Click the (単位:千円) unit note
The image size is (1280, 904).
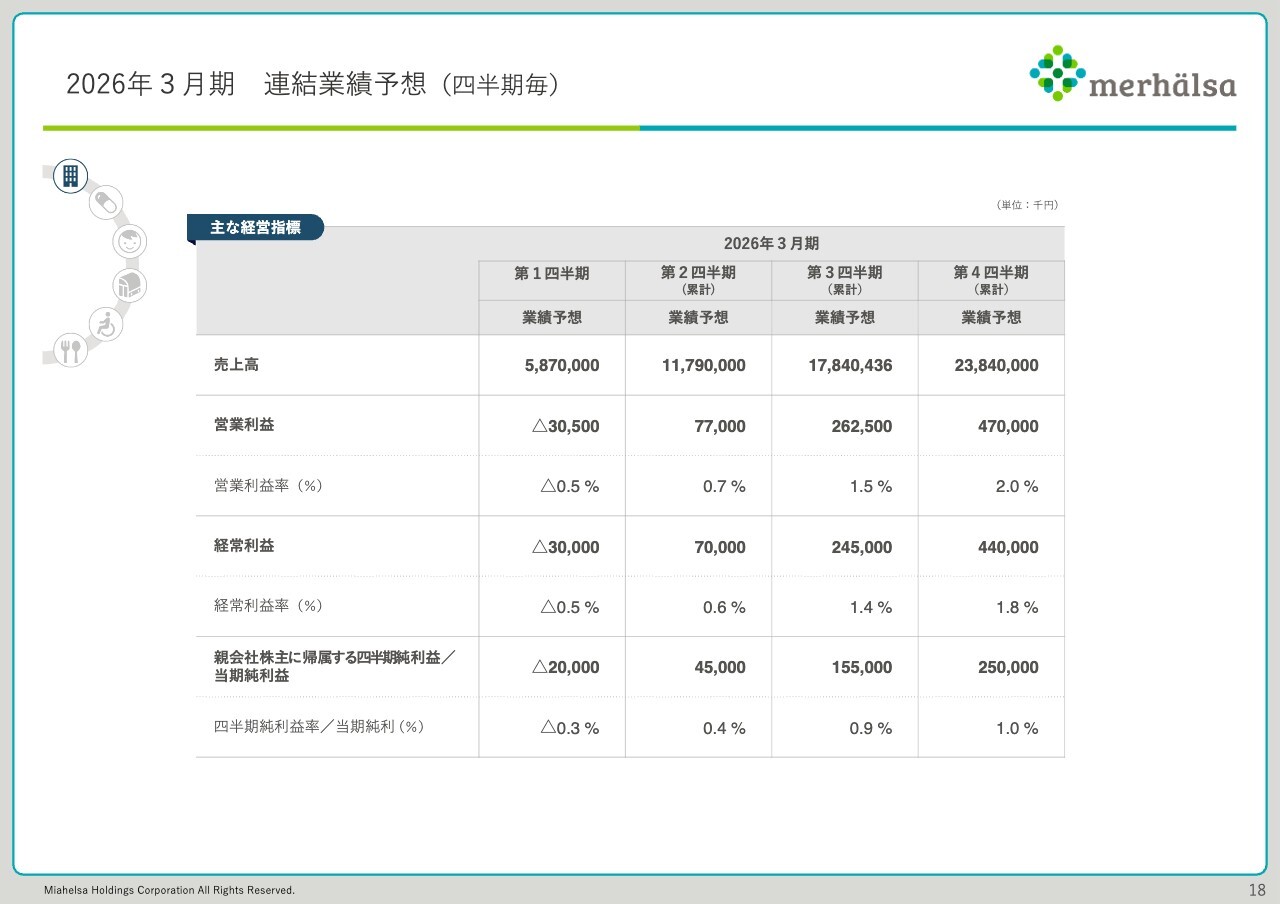(x=1027, y=205)
